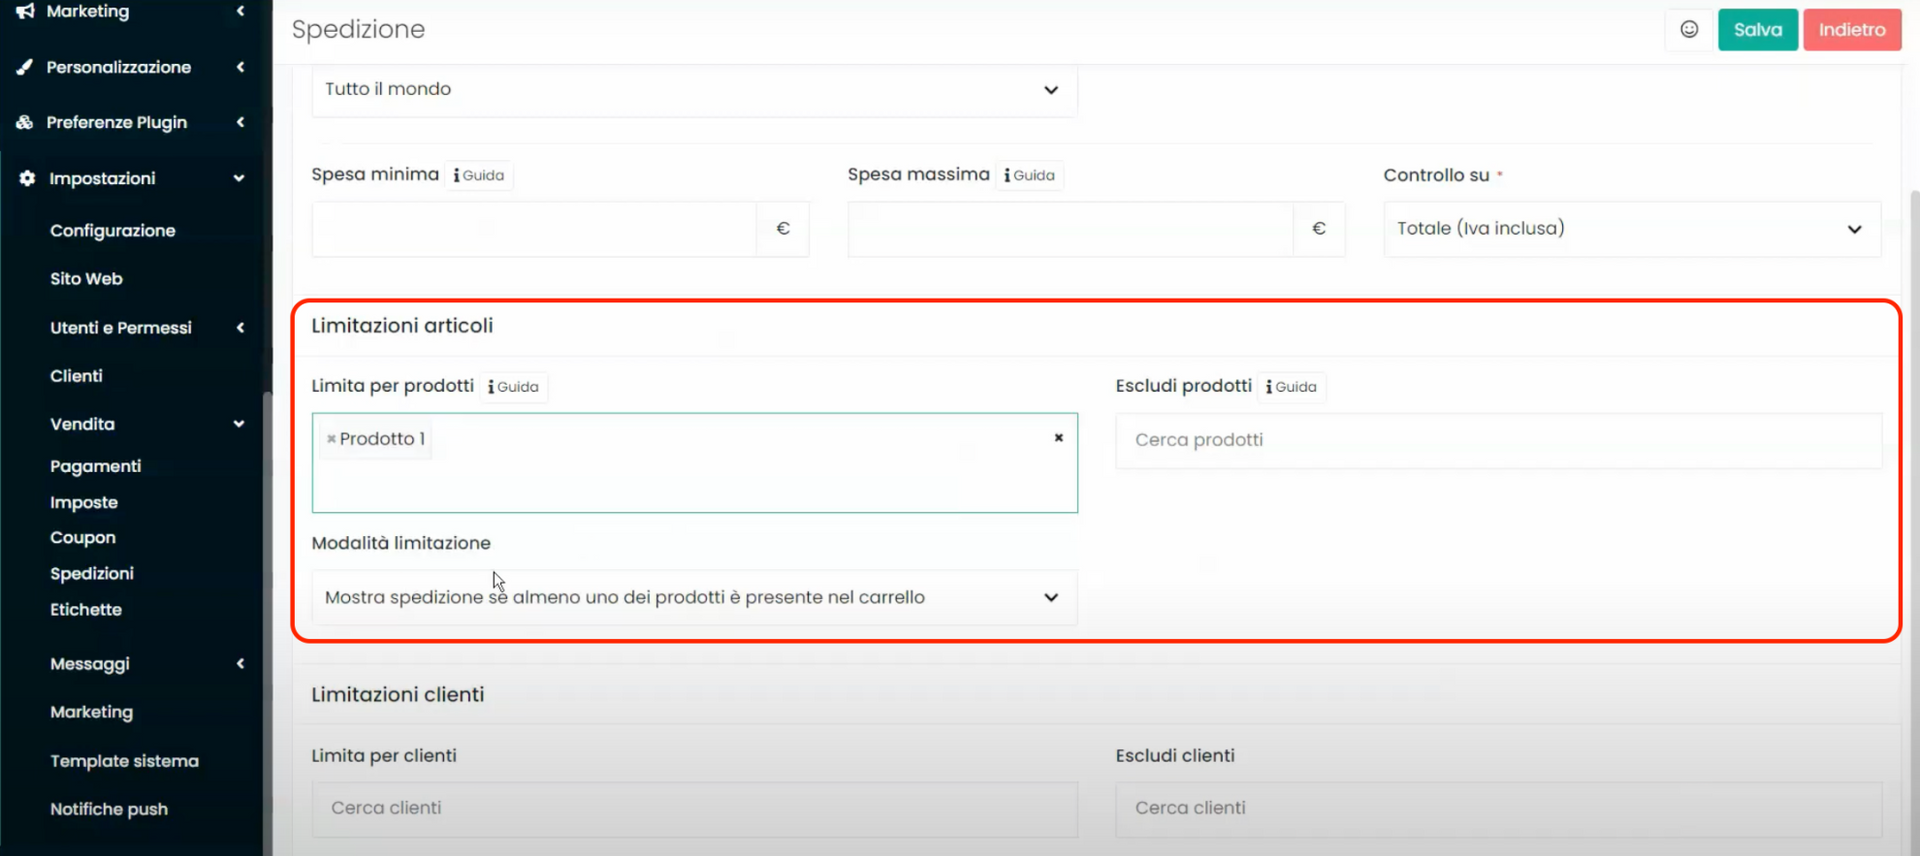Open Guida next to Spesa minima
This screenshot has width=1920, height=856.
479,175
